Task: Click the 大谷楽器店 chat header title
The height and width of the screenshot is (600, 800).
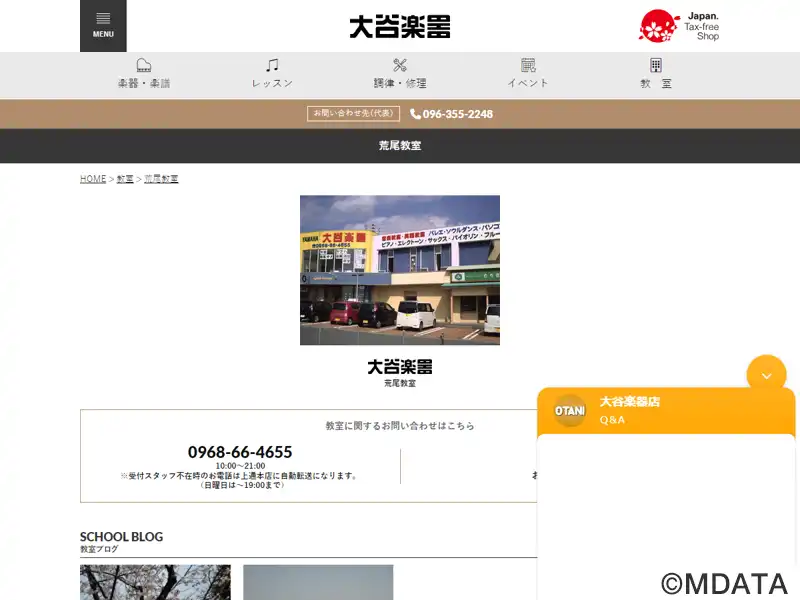Action: click(630, 402)
